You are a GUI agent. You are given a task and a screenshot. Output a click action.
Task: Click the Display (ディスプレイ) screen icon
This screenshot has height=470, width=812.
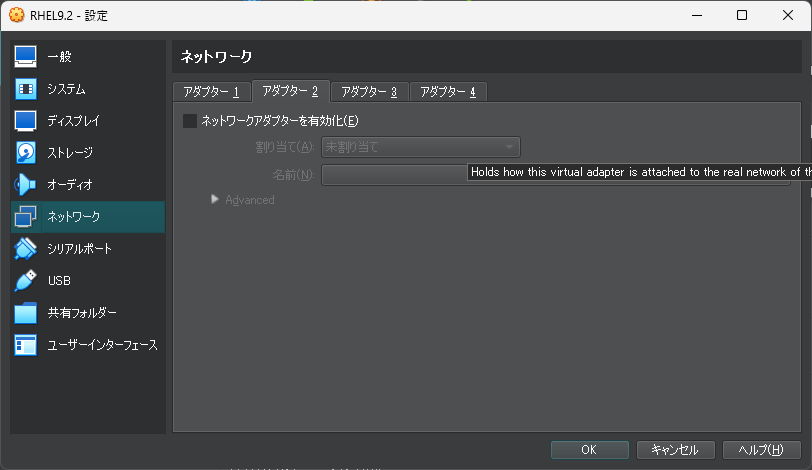[x=25, y=121]
